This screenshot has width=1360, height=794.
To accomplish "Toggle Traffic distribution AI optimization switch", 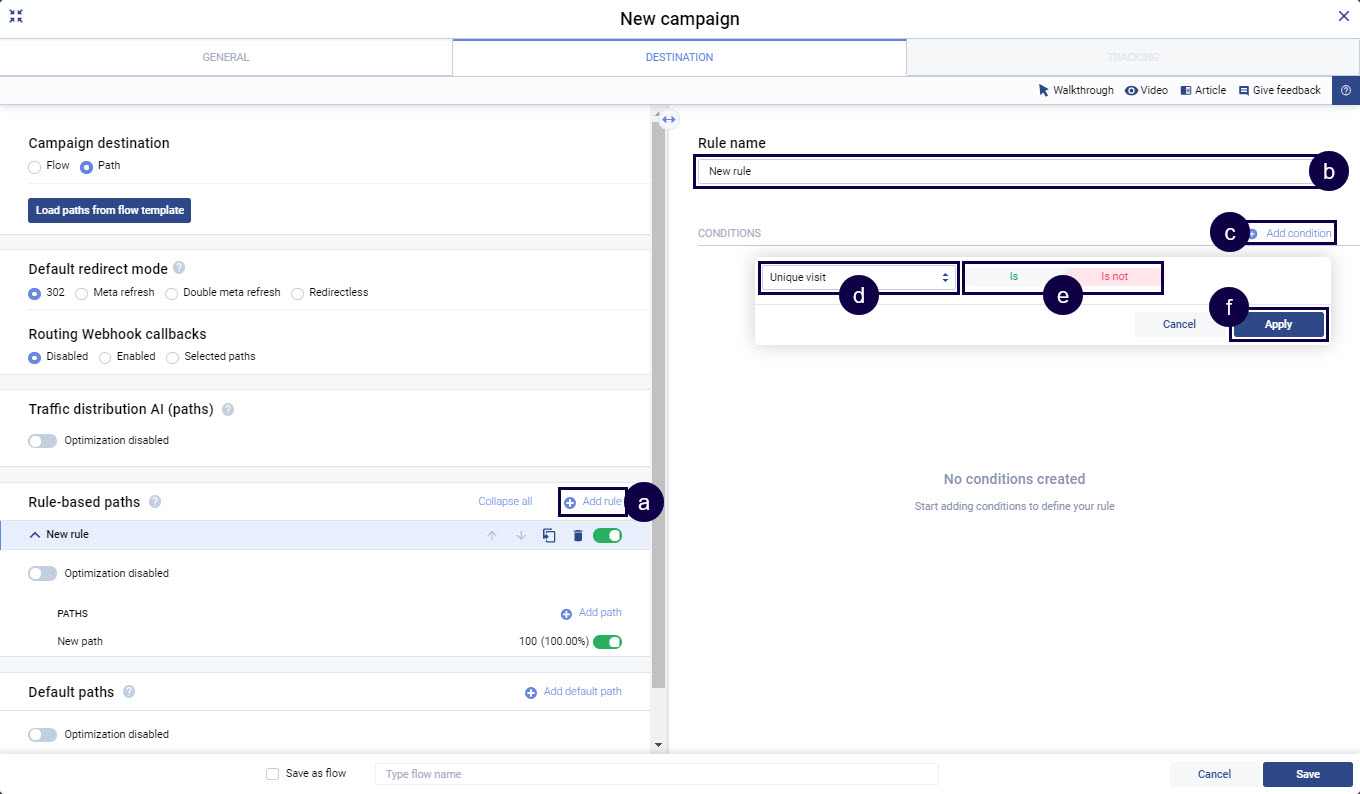I will 43,441.
